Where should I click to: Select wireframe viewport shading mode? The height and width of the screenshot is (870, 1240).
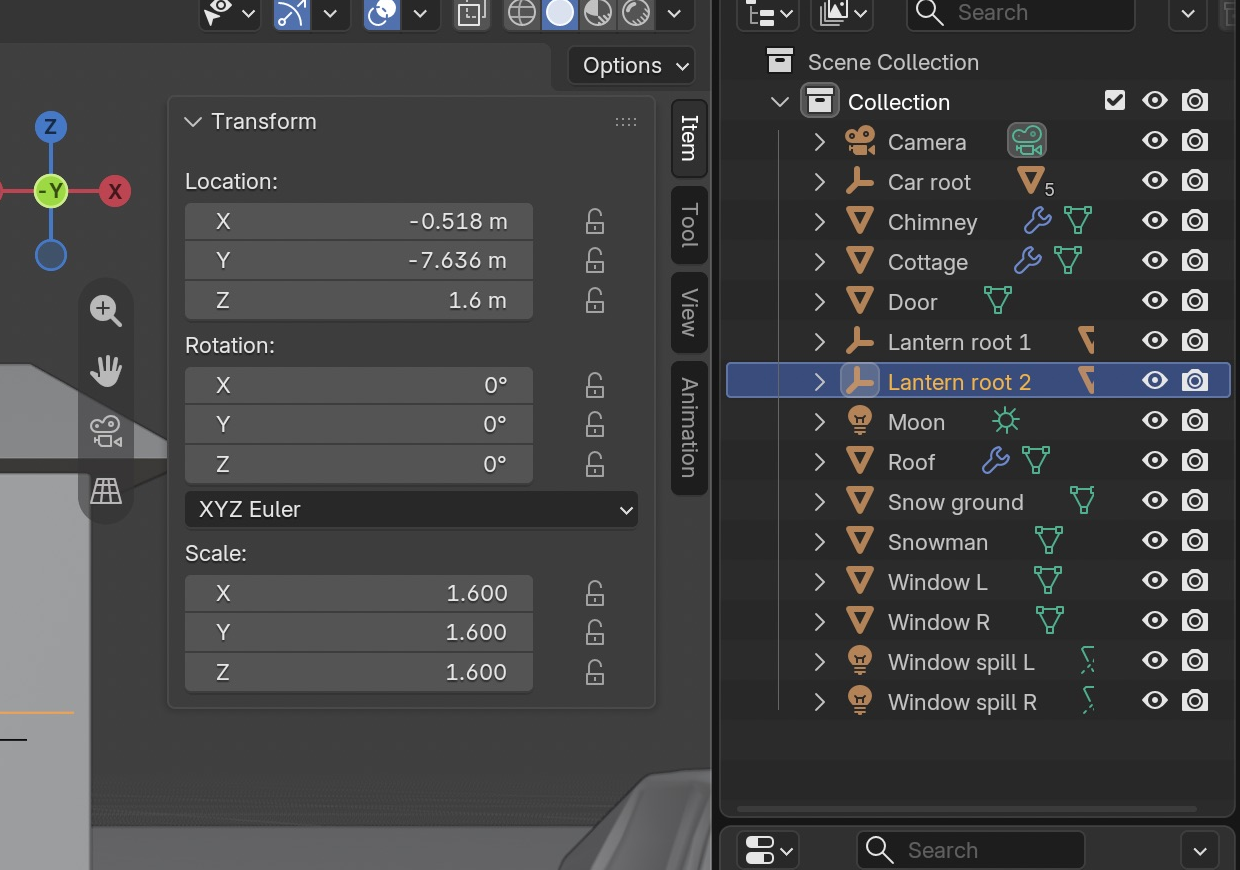(x=522, y=13)
